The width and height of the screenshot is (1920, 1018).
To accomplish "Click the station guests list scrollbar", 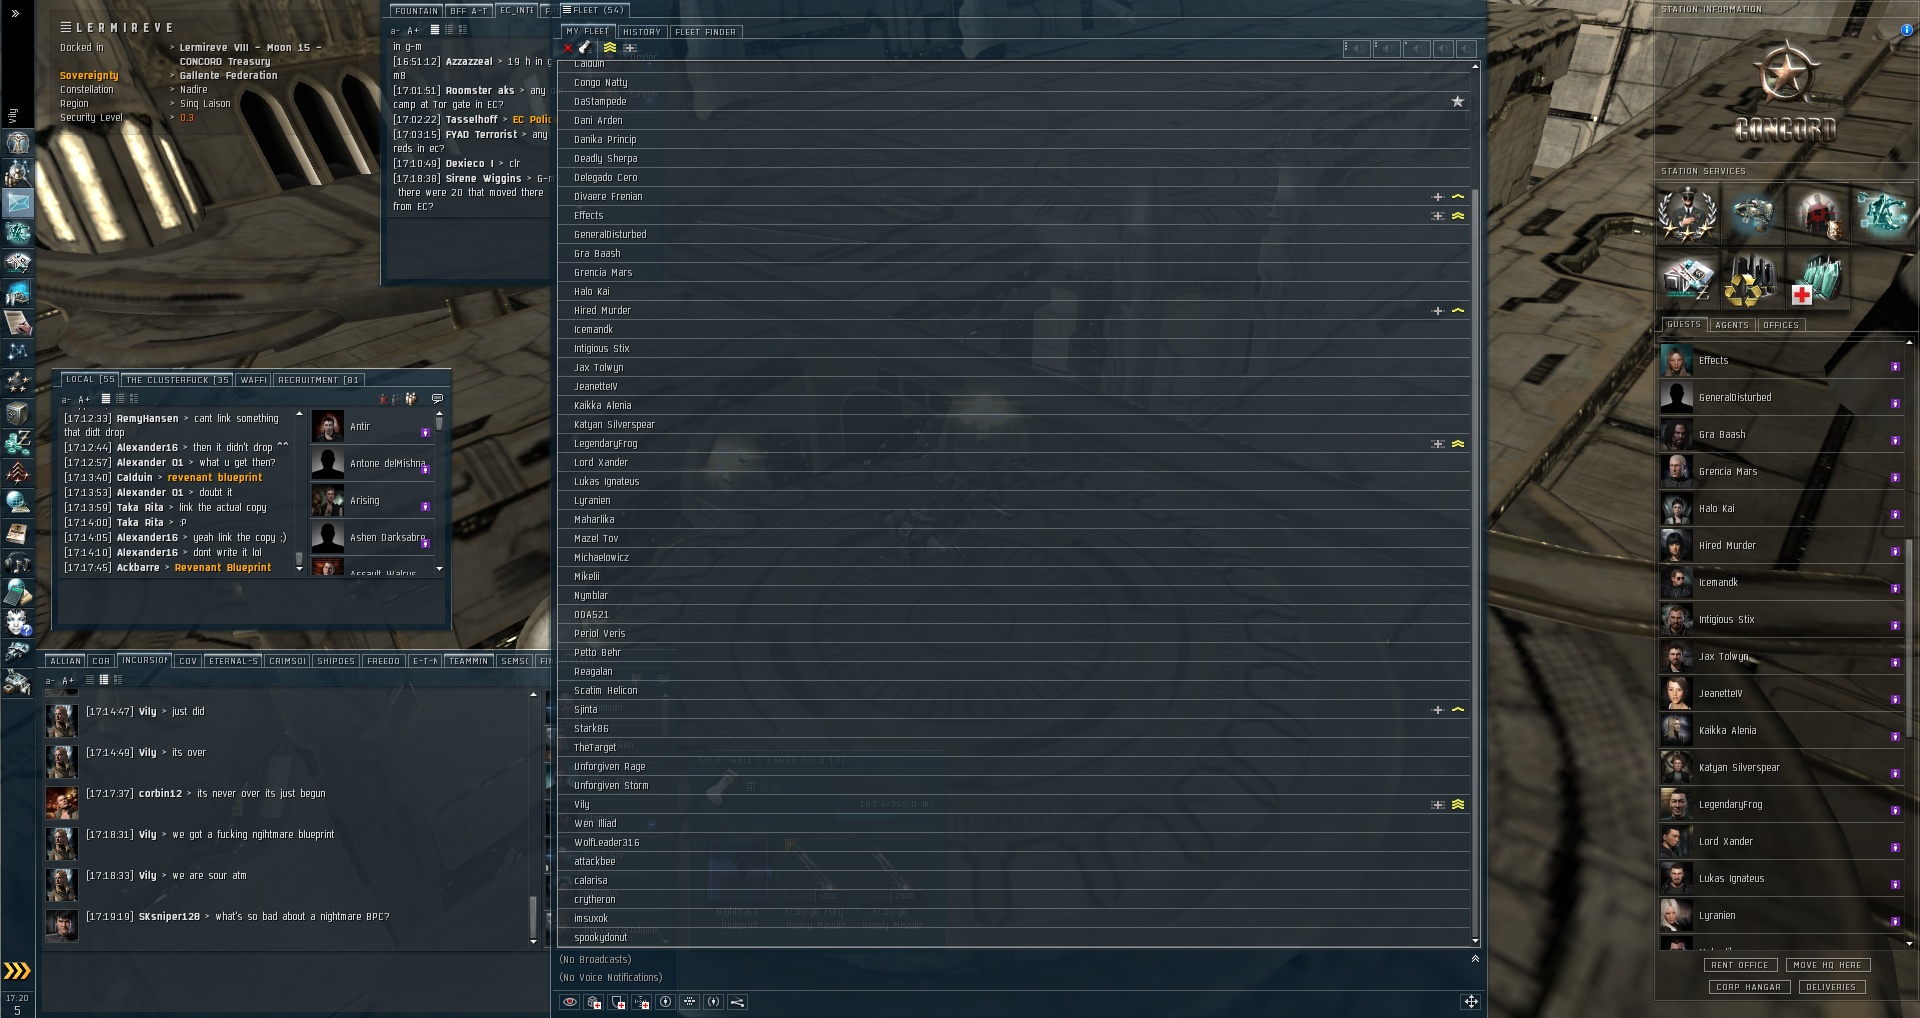I will click(x=1909, y=640).
